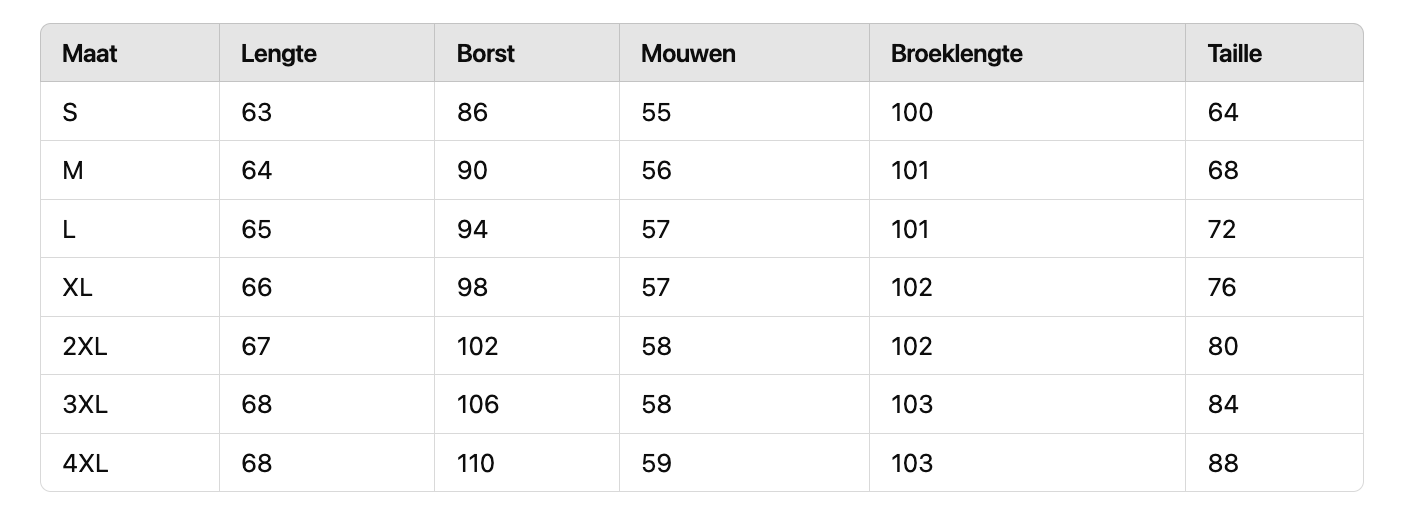Select the 3XL size cell
Image resolution: width=1414 pixels, height=520 pixels.
coord(85,405)
